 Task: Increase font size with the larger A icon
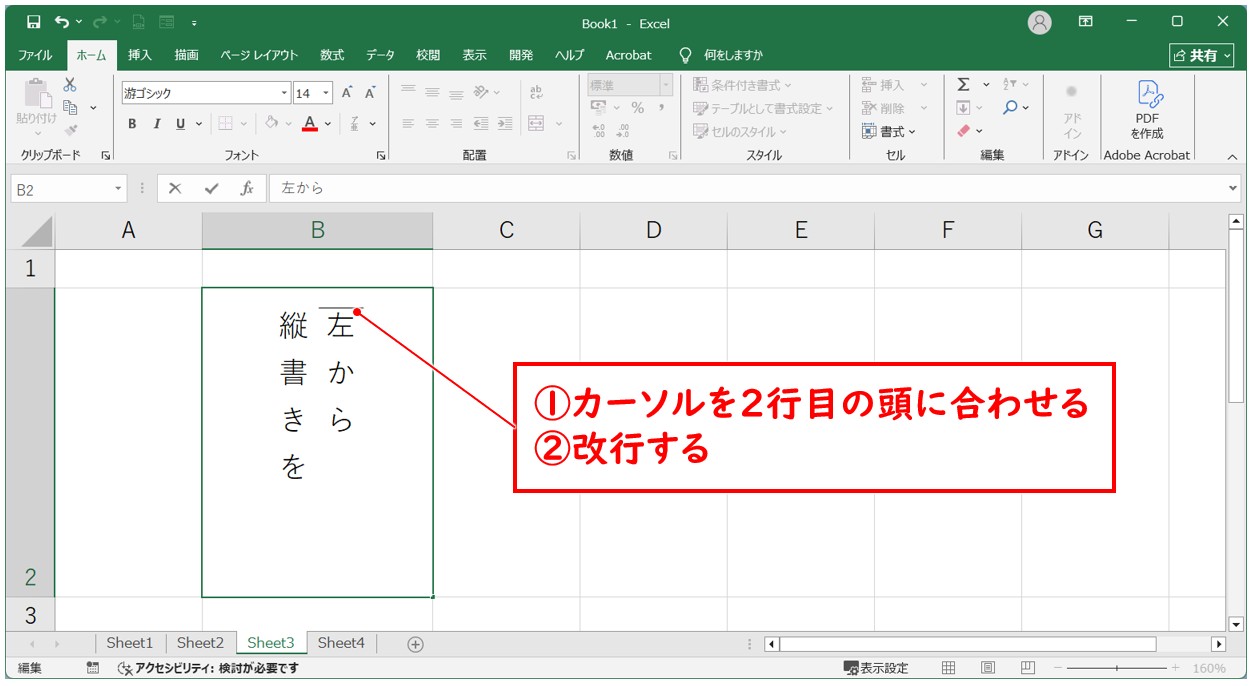[x=347, y=93]
